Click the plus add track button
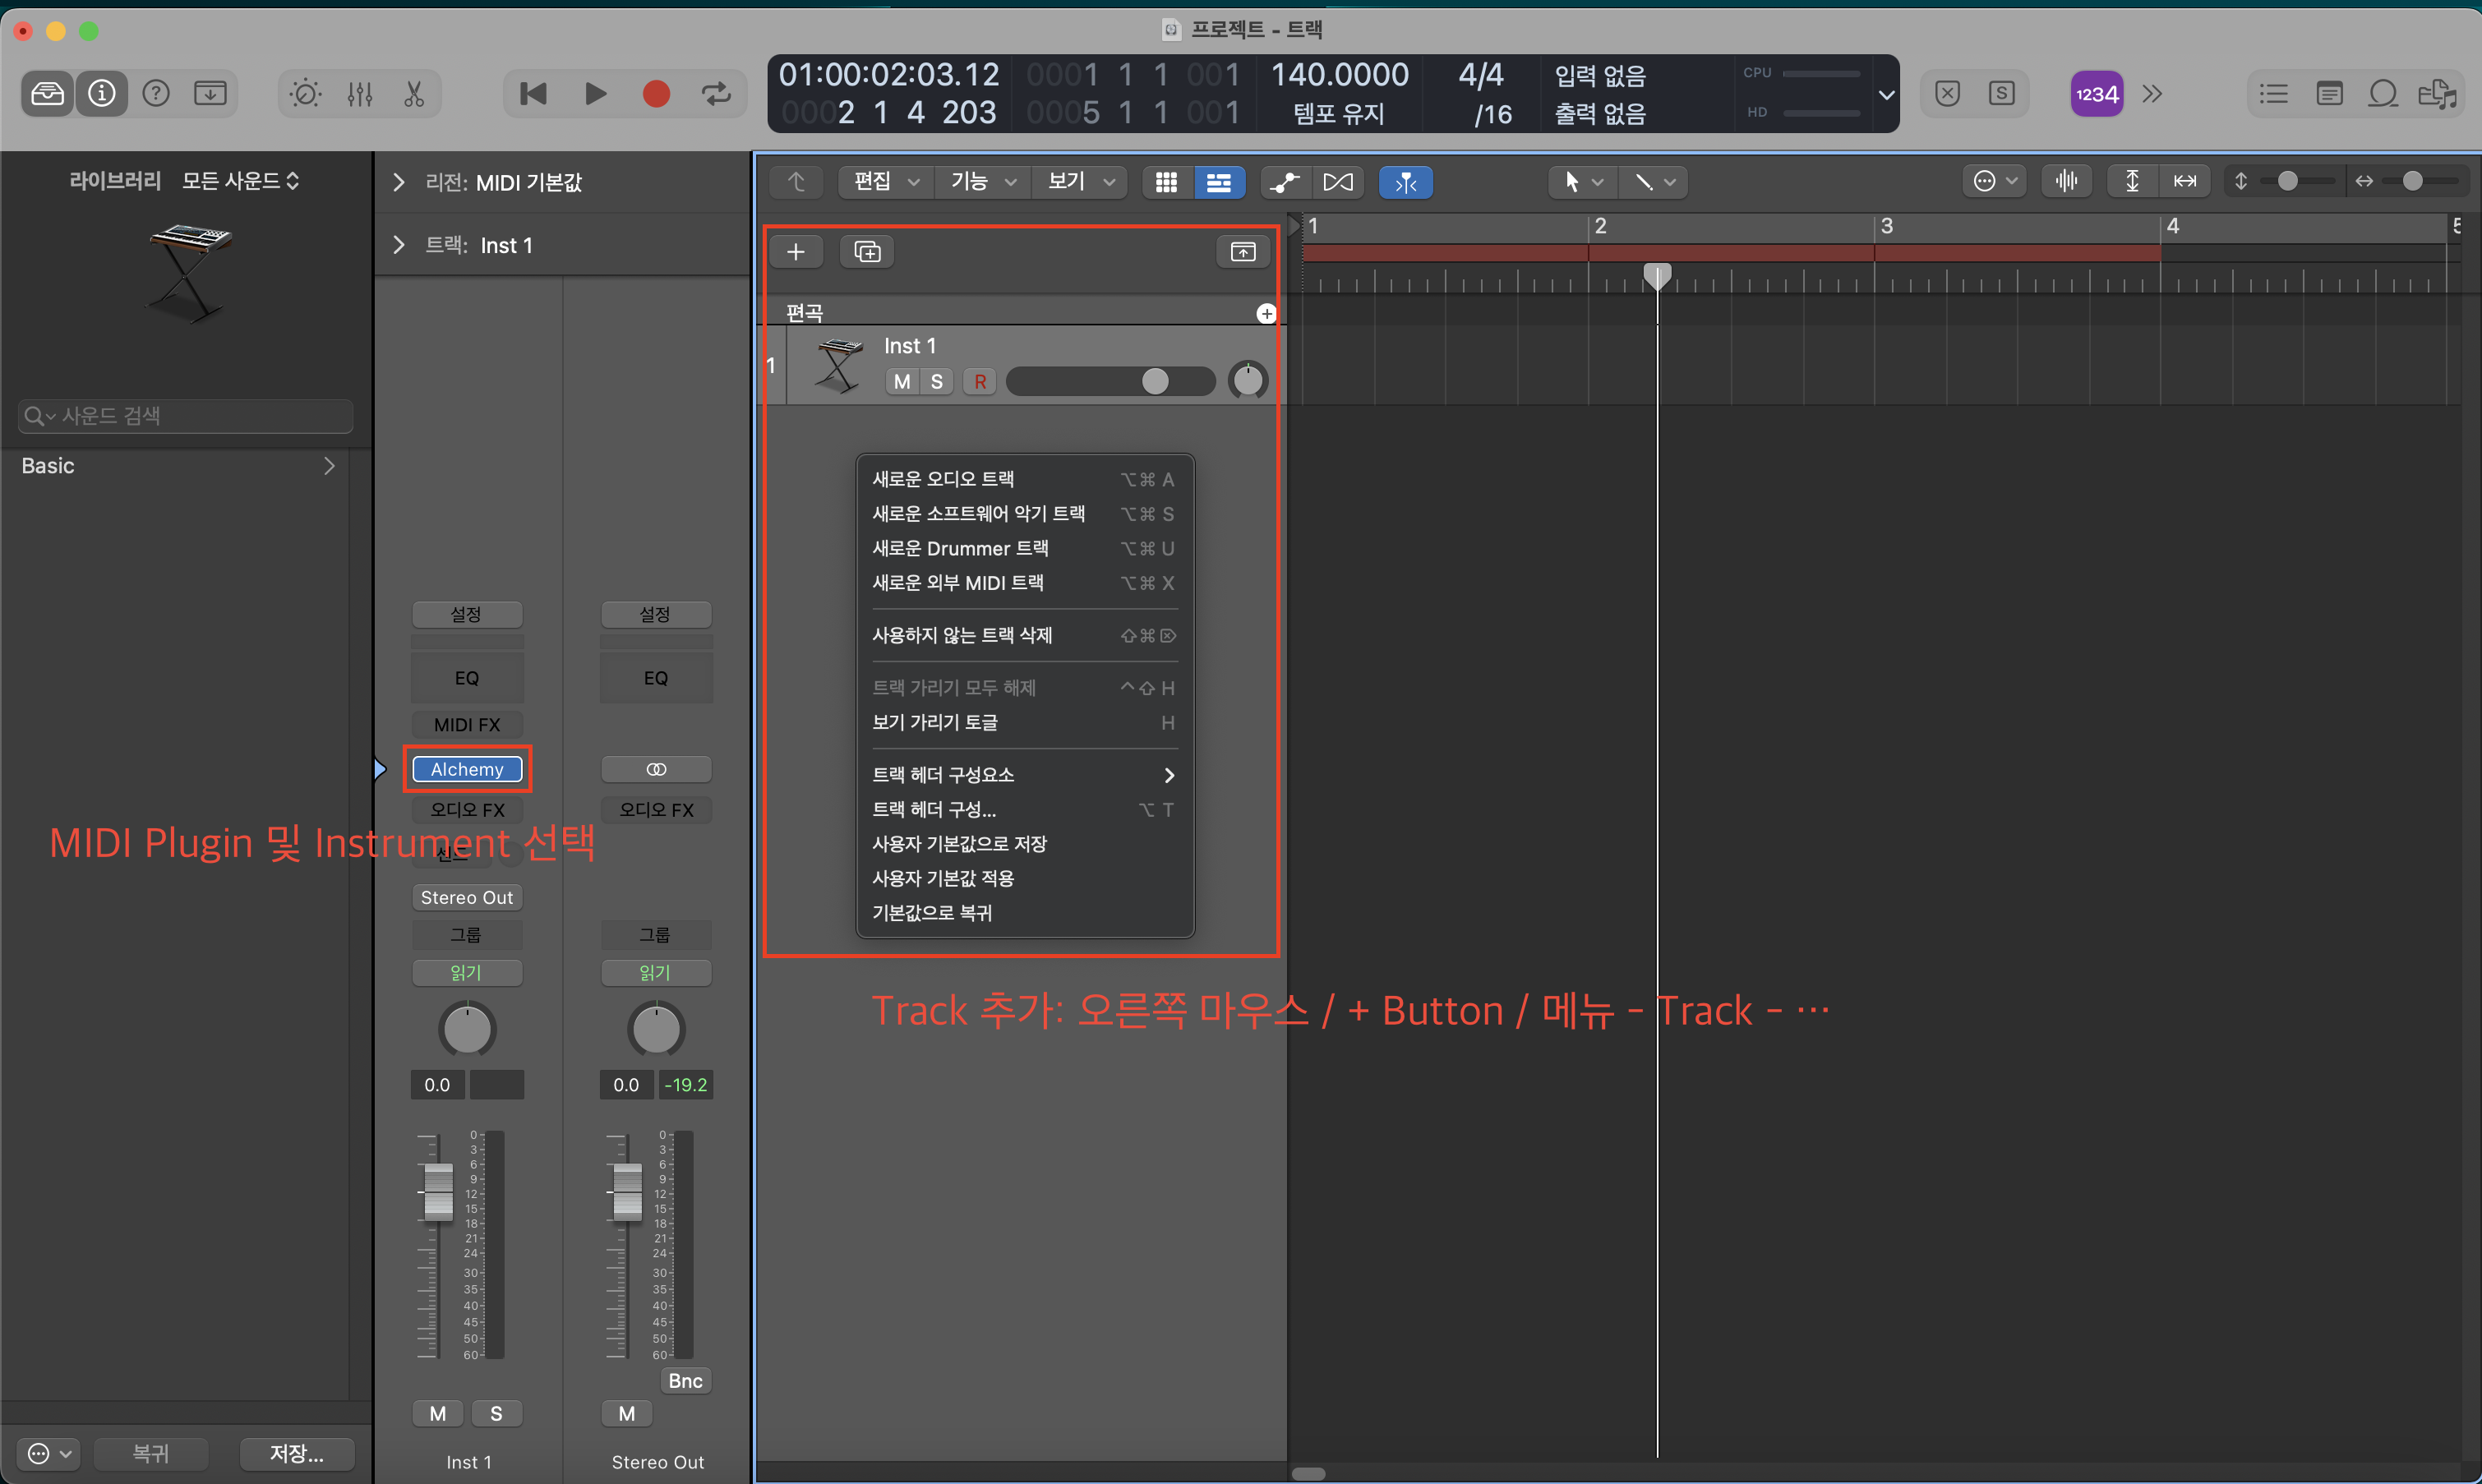2482x1484 pixels. 796,252
